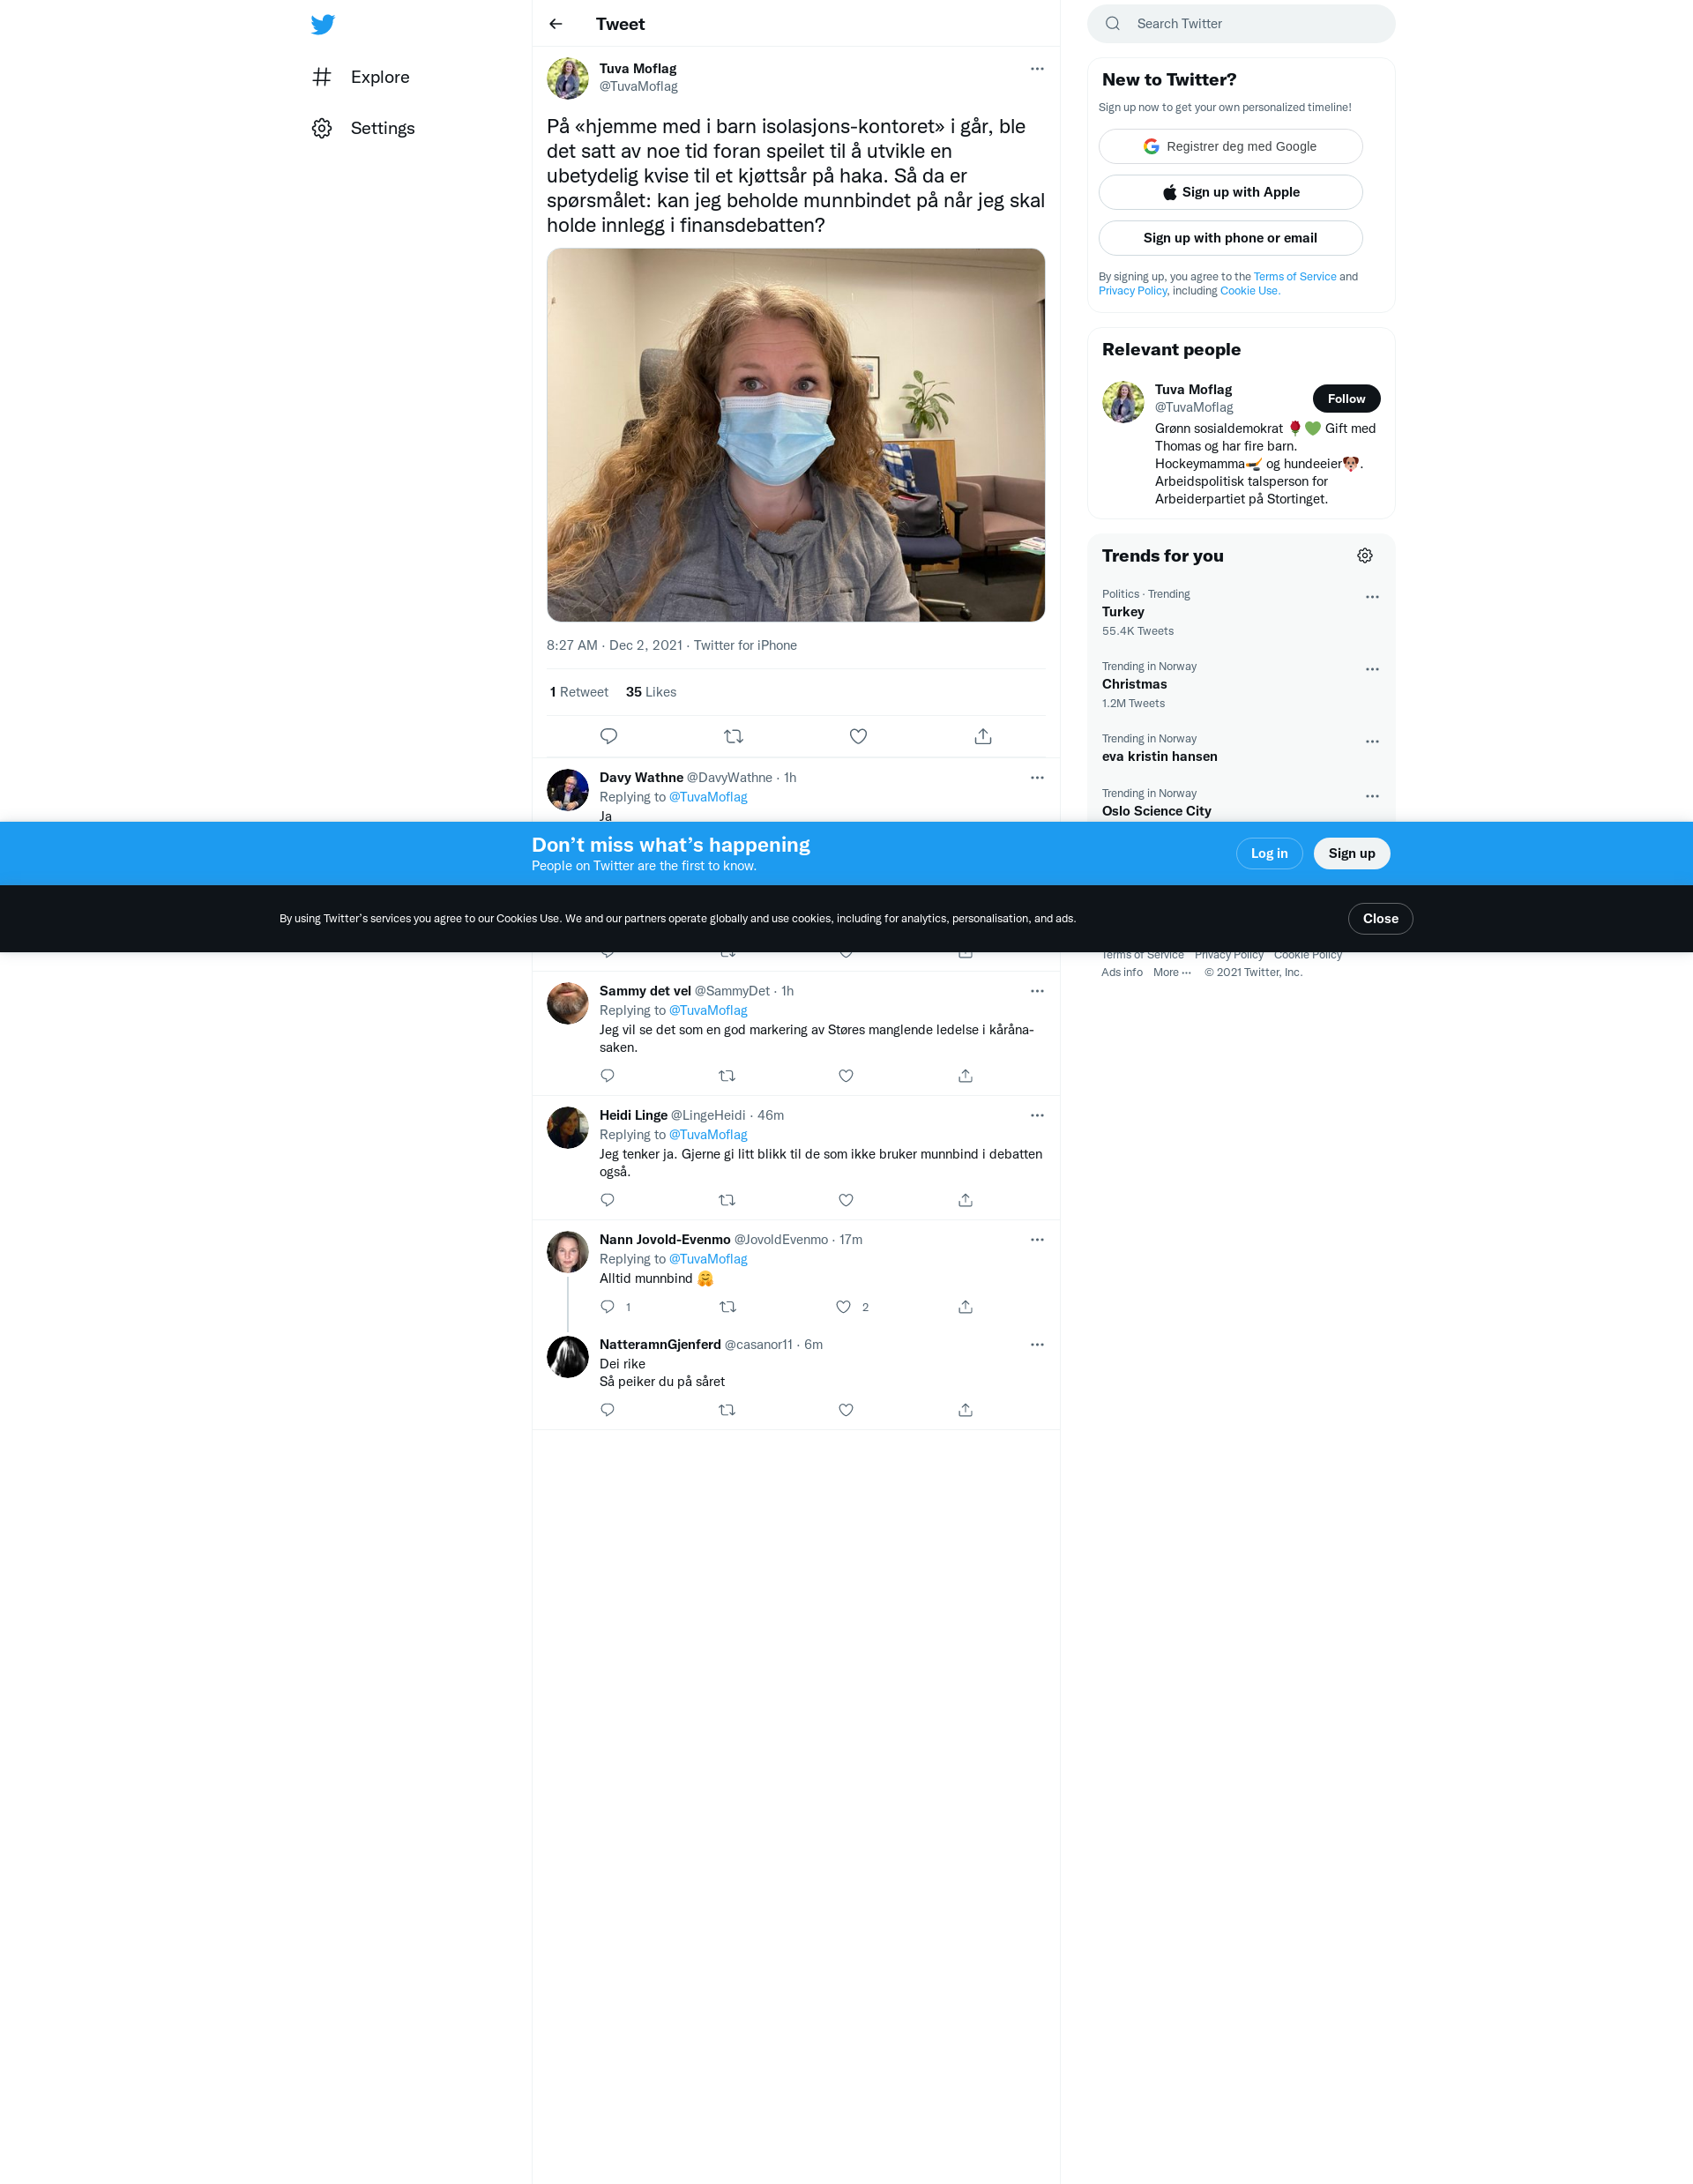Share Nann Jovold-Evenmo's reply

[x=965, y=1307]
